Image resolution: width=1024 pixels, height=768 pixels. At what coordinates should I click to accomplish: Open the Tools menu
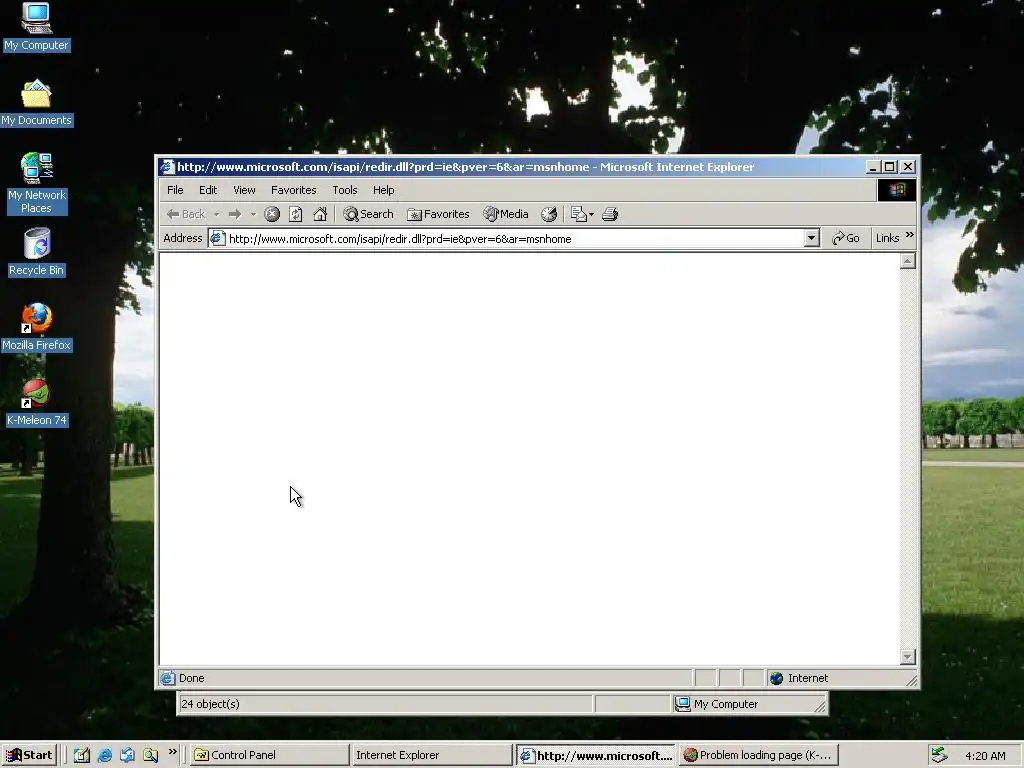(345, 190)
